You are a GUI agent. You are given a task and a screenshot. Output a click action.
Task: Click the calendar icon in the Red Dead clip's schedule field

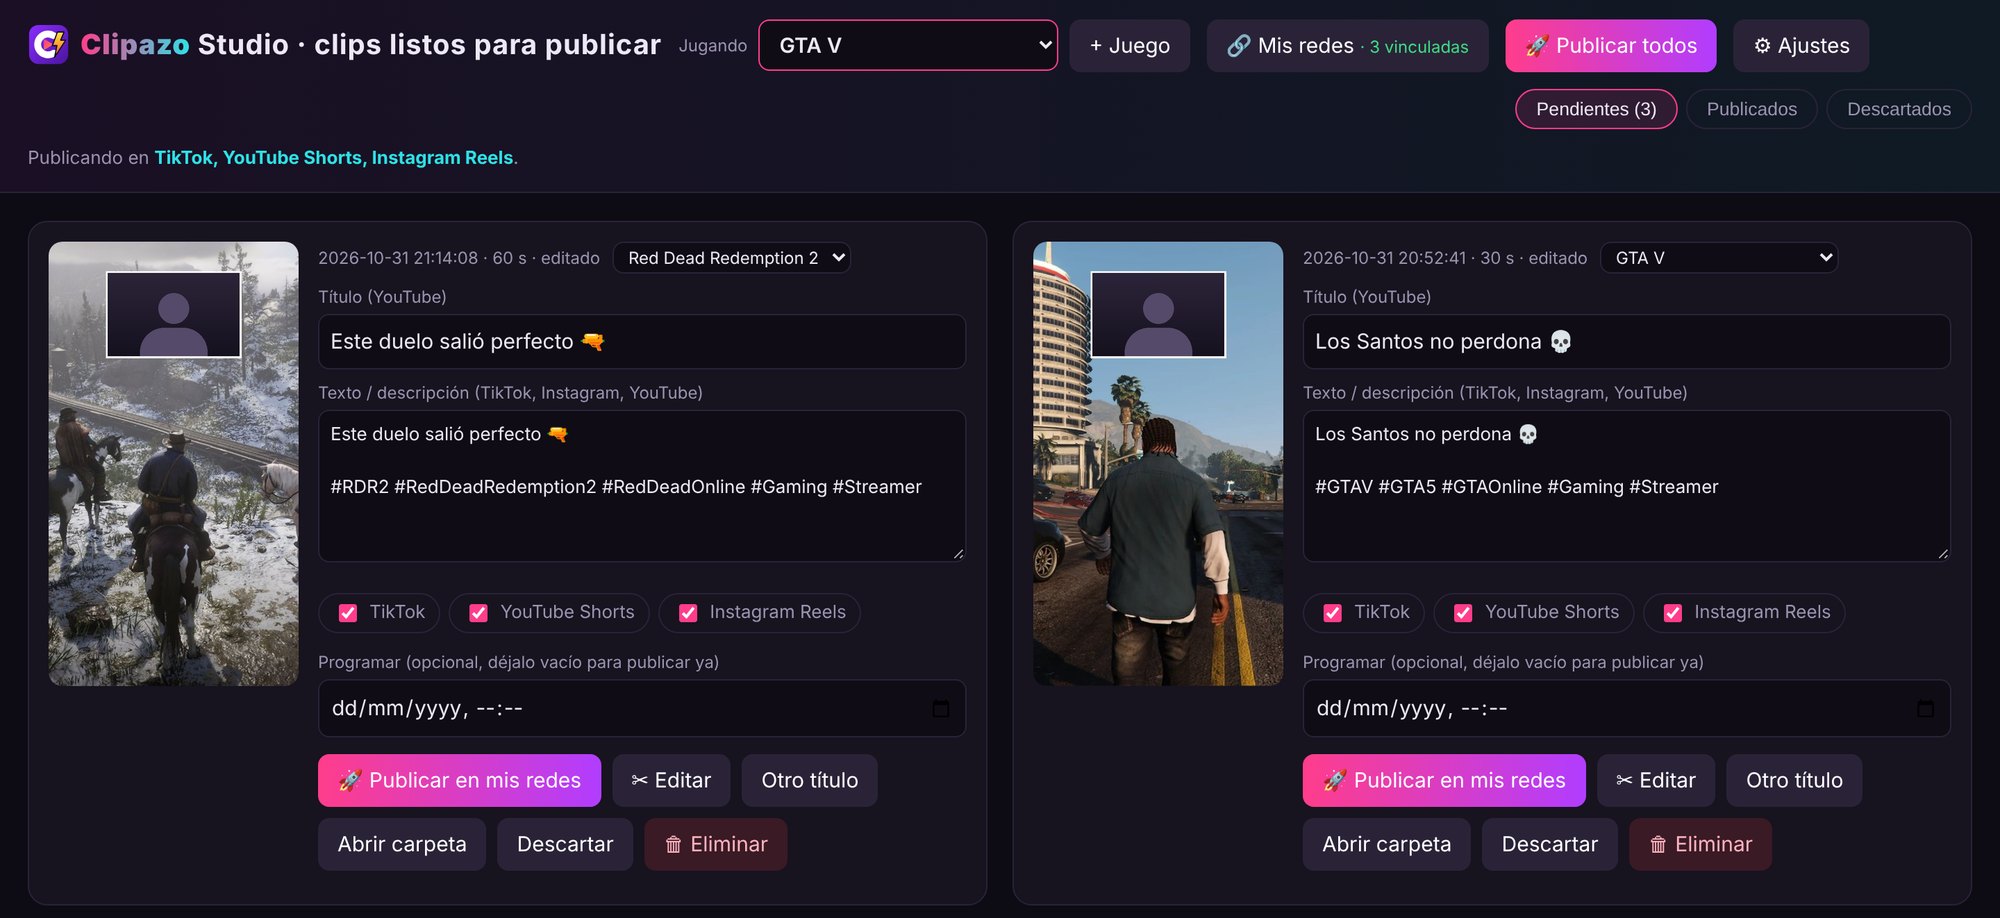coord(941,709)
